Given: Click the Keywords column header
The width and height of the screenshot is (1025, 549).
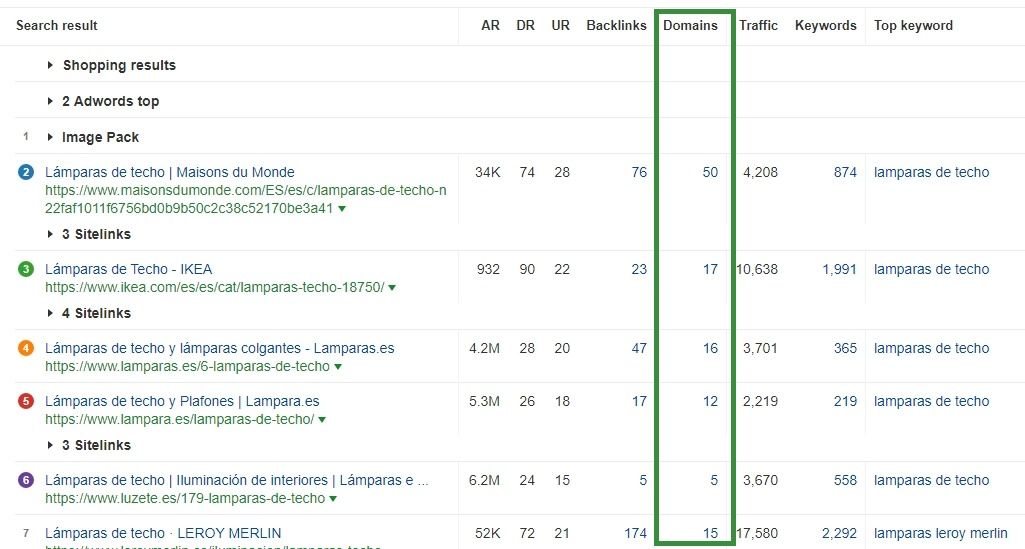Looking at the screenshot, I should 826,25.
